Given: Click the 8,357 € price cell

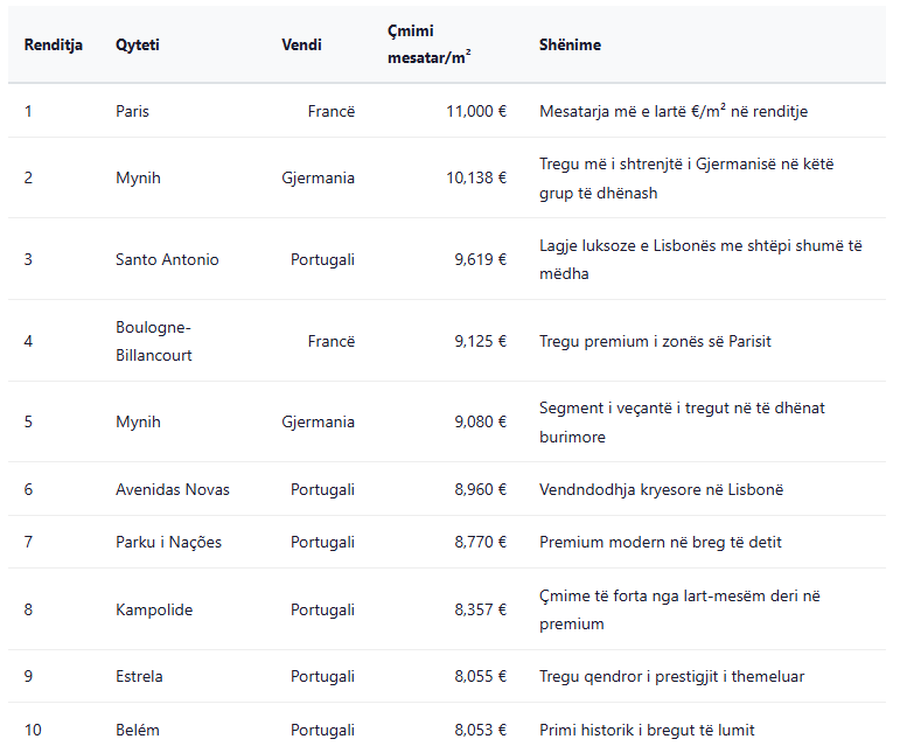Looking at the screenshot, I should (480, 610).
